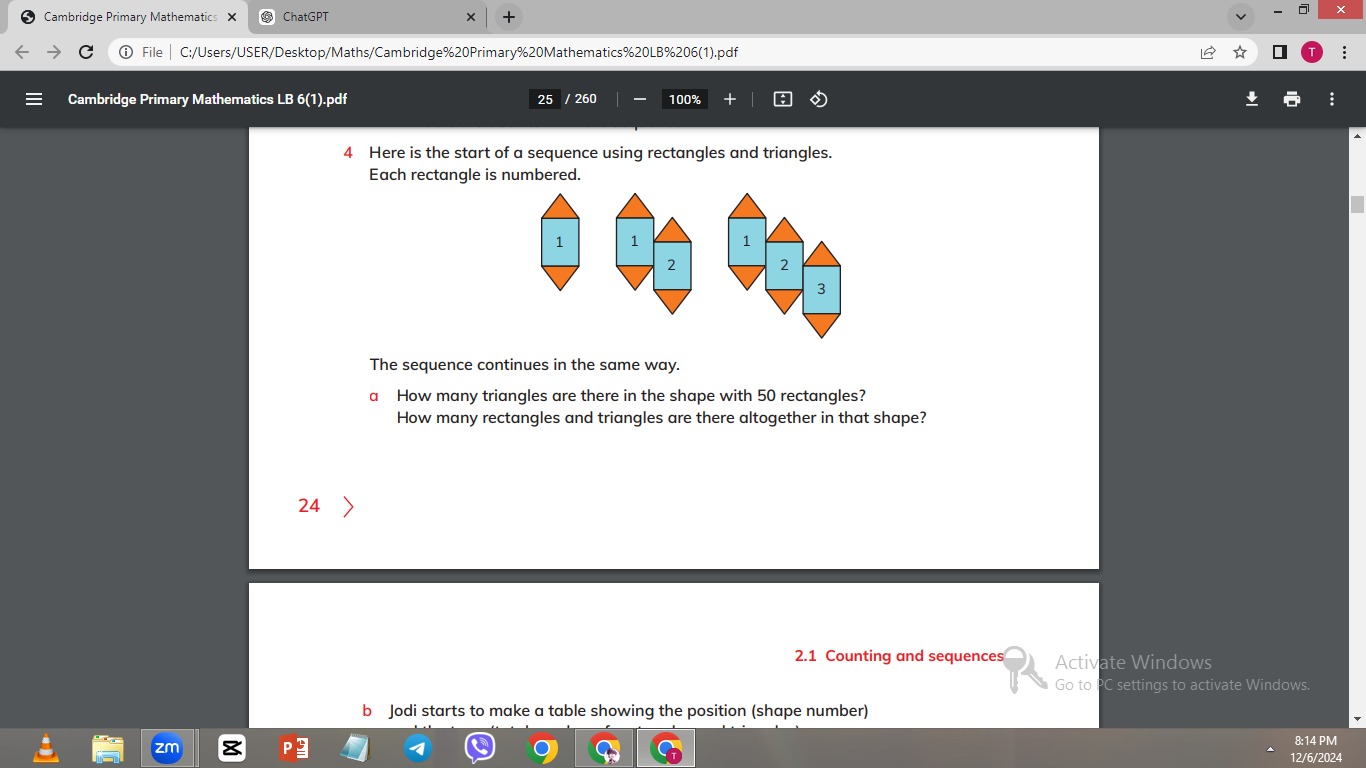Click the scrollbar down arrow
The width and height of the screenshot is (1366, 768).
[1357, 719]
